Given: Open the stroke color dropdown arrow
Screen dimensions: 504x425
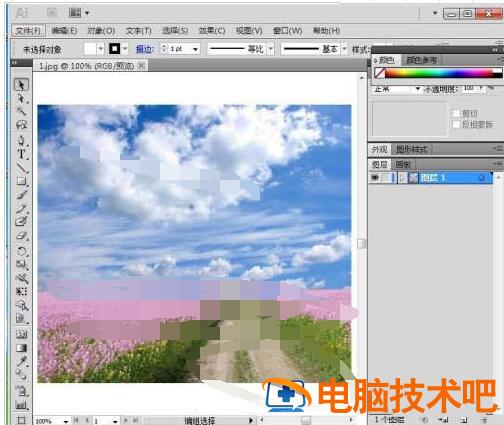Looking at the screenshot, I should coord(125,49).
